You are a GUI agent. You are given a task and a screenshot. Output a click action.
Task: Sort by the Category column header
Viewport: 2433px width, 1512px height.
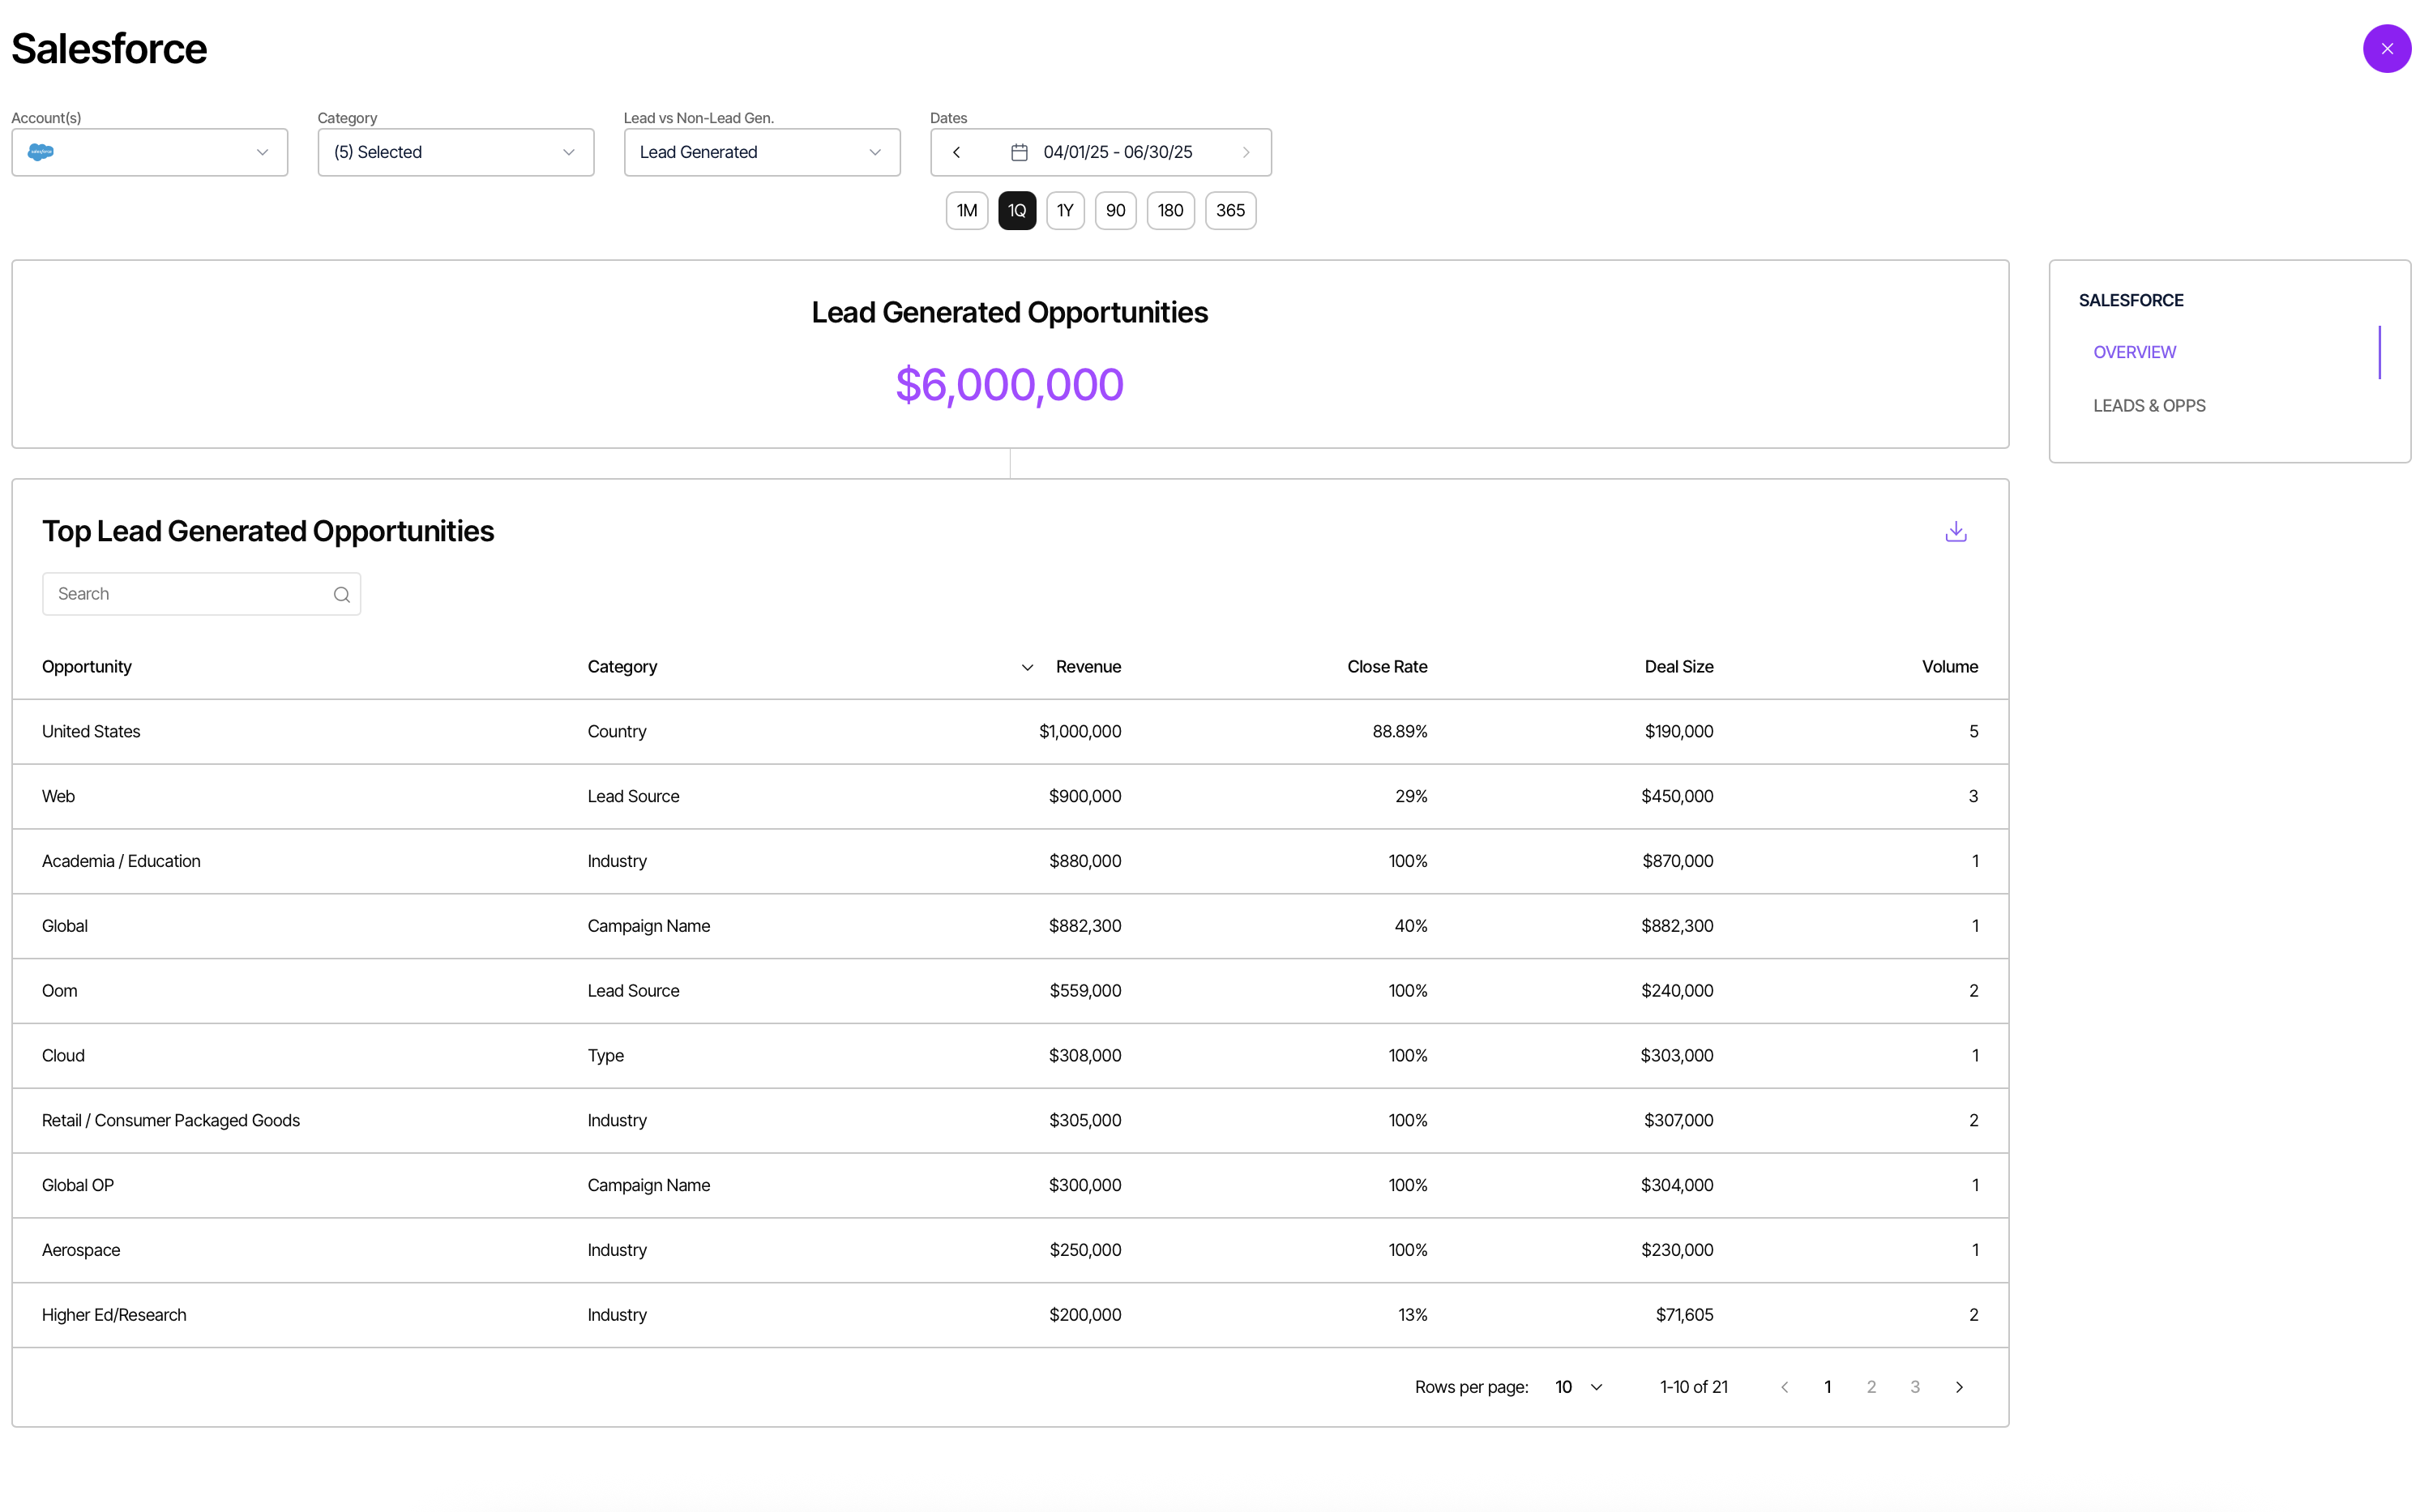[621, 667]
